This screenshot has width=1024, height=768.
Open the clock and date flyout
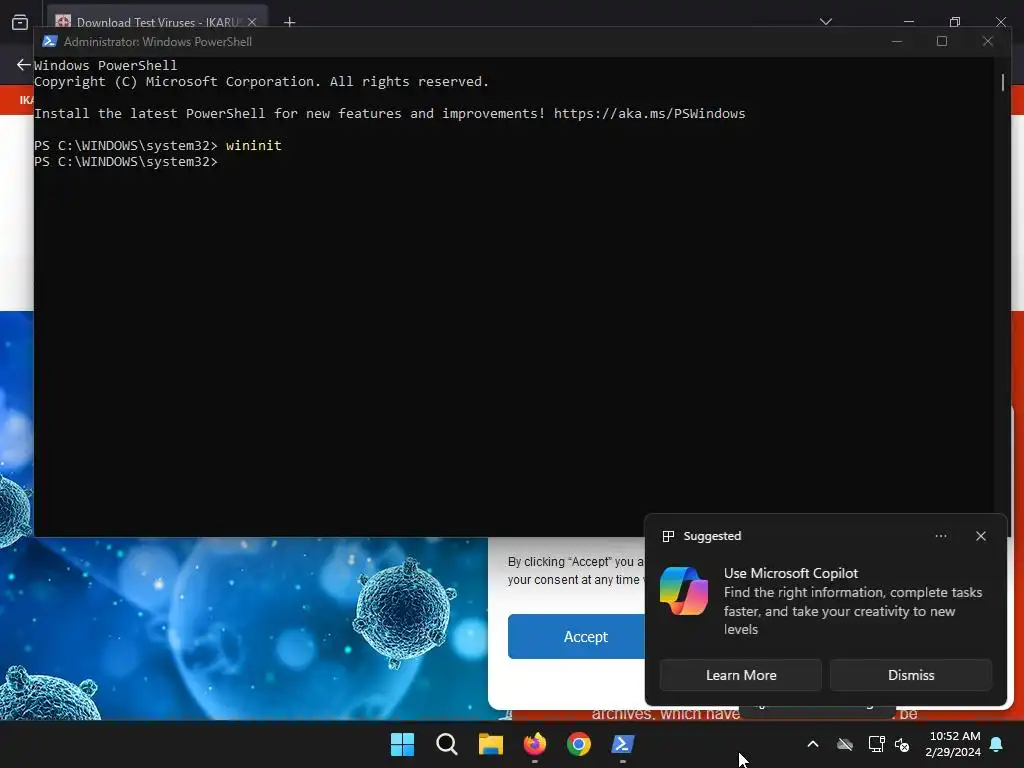pyautogui.click(x=953, y=744)
